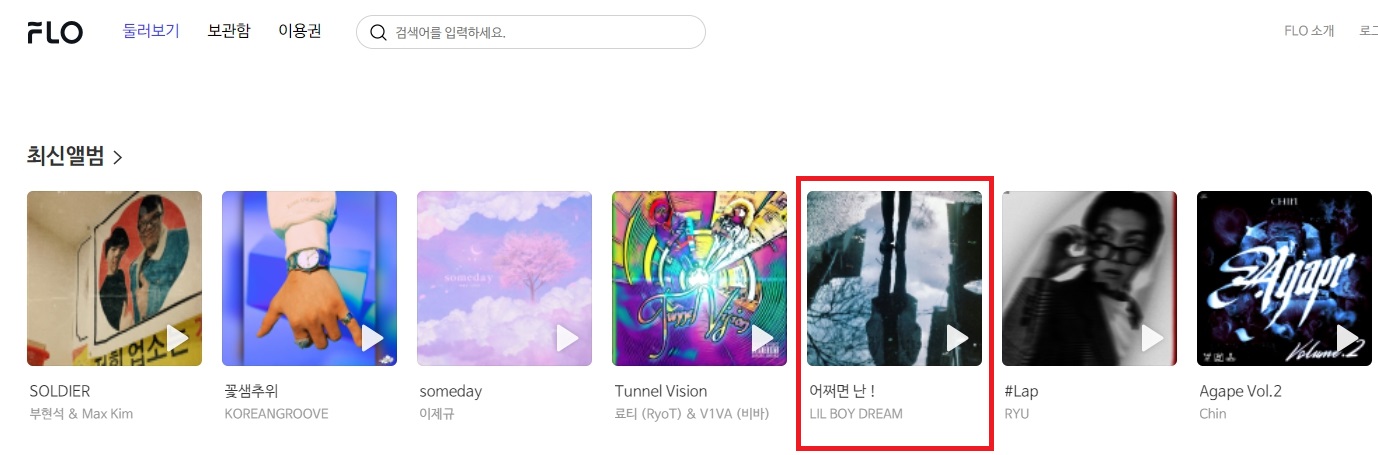Open the Tunnel Vision album title
The height and width of the screenshot is (455, 1378).
click(661, 391)
